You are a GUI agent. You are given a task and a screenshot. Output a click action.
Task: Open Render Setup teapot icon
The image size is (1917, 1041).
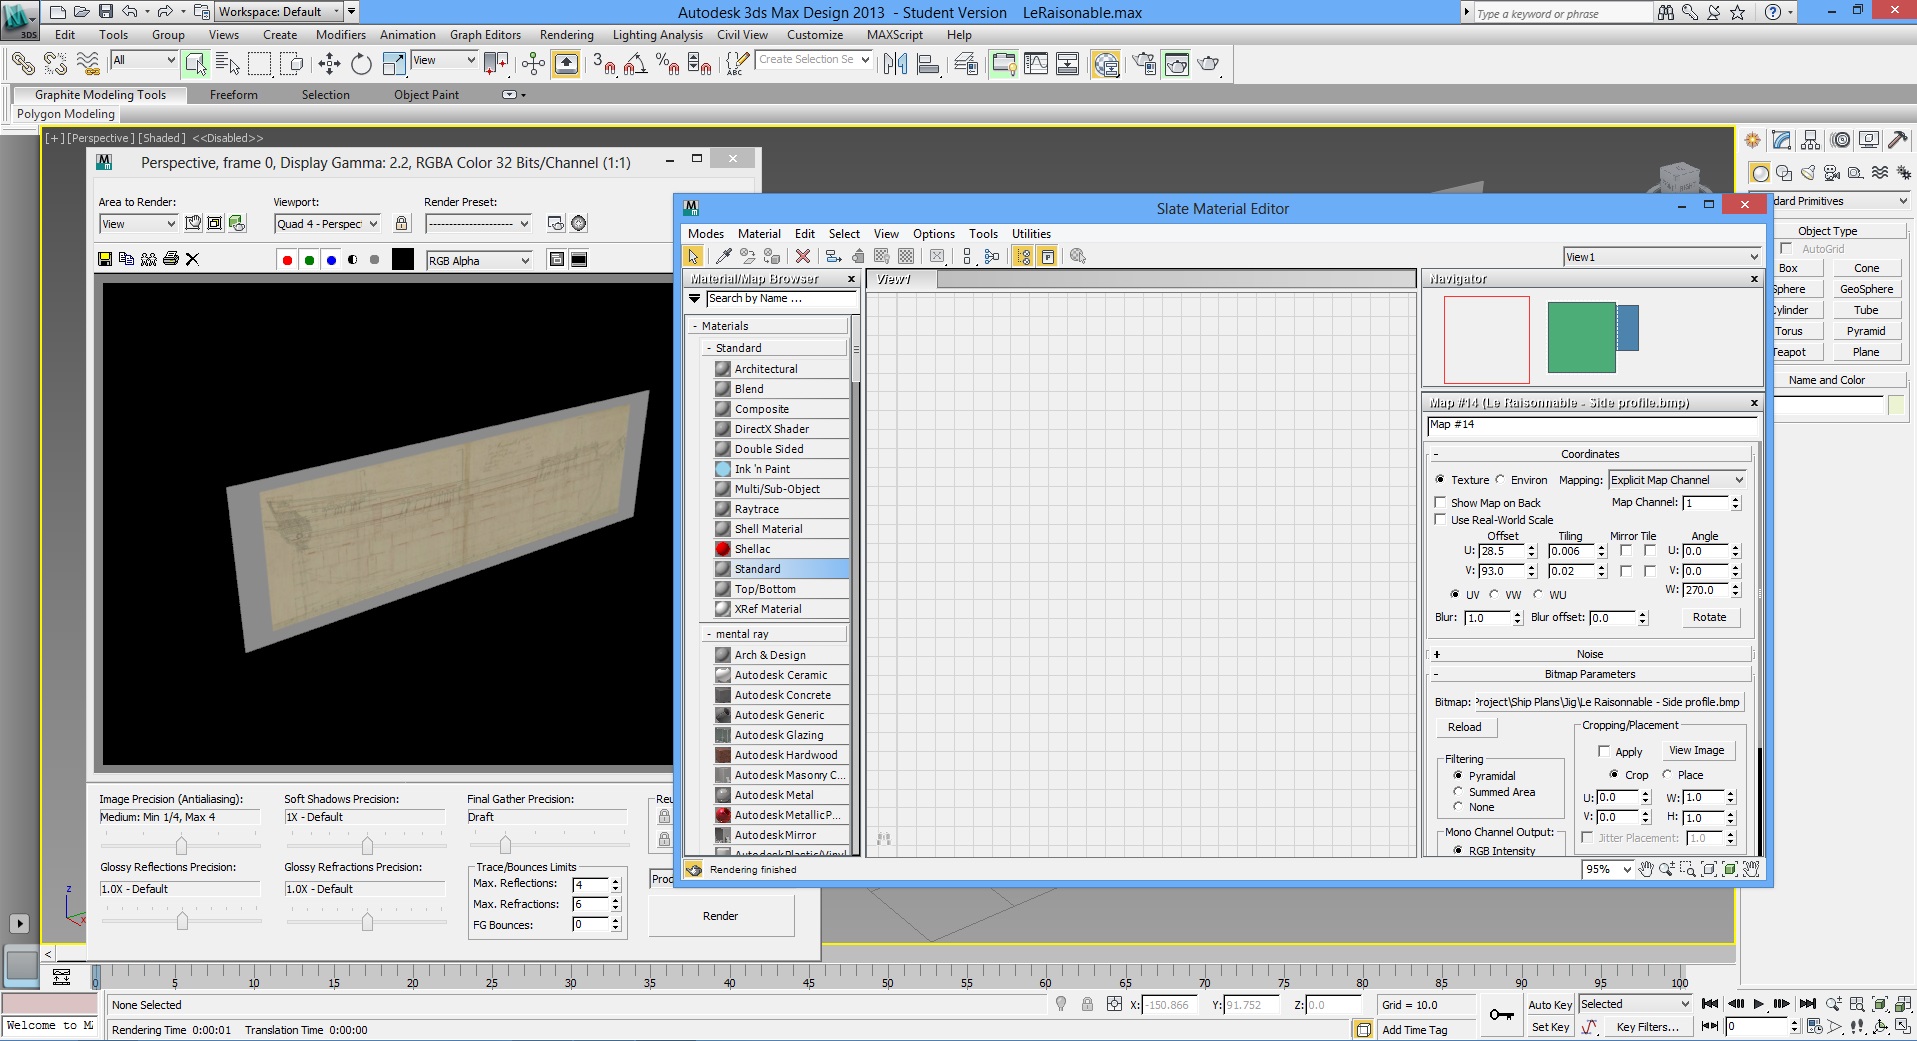[1144, 64]
